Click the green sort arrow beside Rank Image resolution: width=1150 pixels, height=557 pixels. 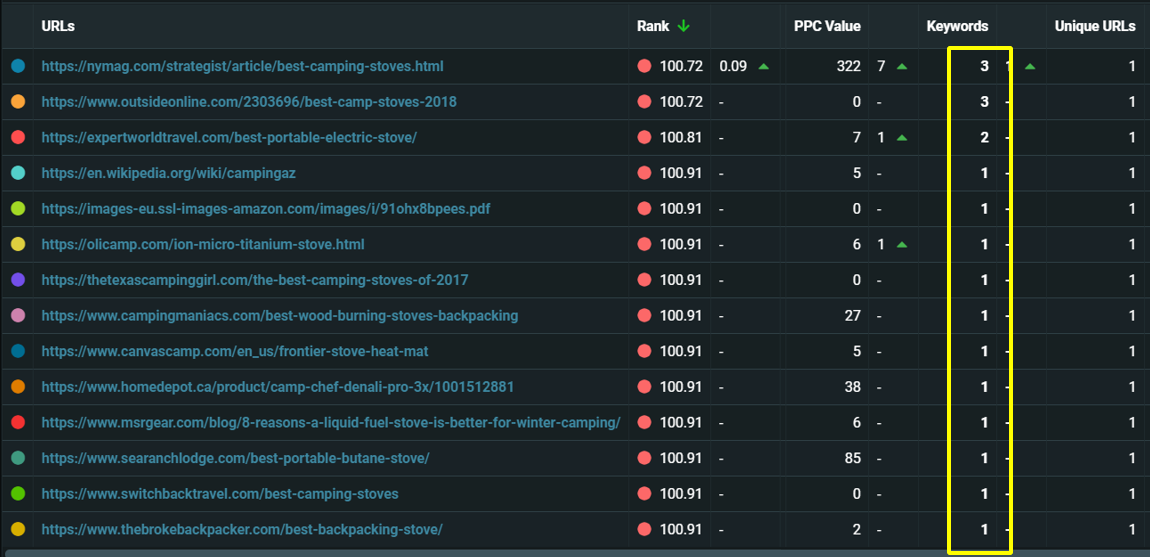(684, 26)
